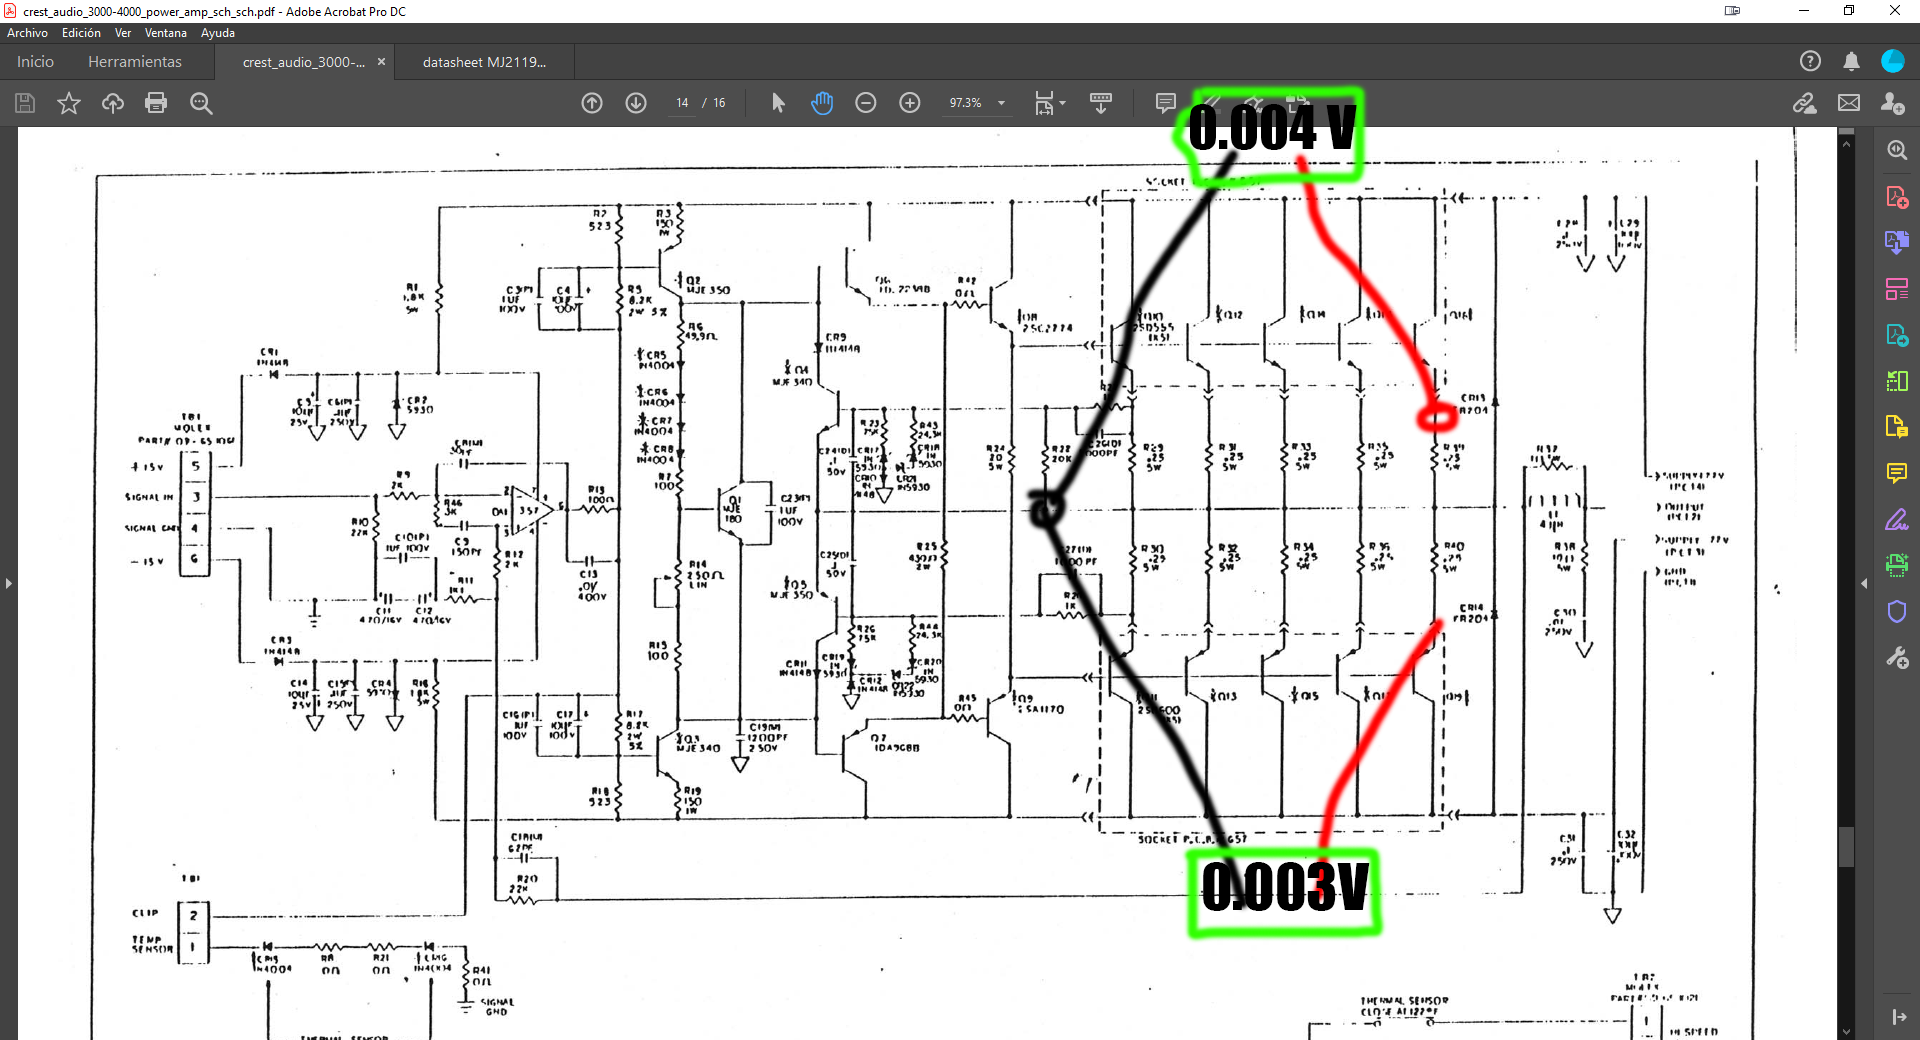Viewport: 1920px width, 1040px height.
Task: Choose the Selection arrow tool
Action: point(779,103)
